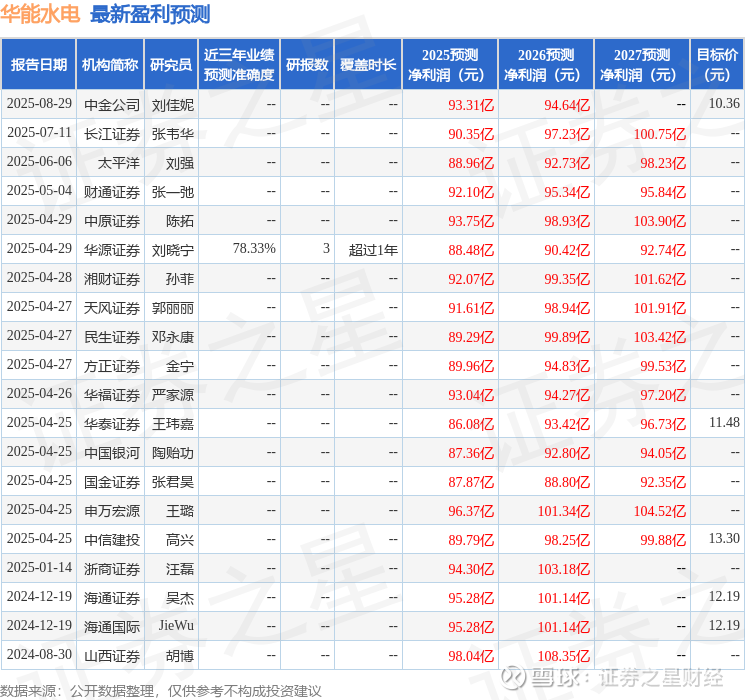Viewport: 745px width, 700px height.
Task: Click the 100.75亿 forecast value
Action: tap(660, 134)
